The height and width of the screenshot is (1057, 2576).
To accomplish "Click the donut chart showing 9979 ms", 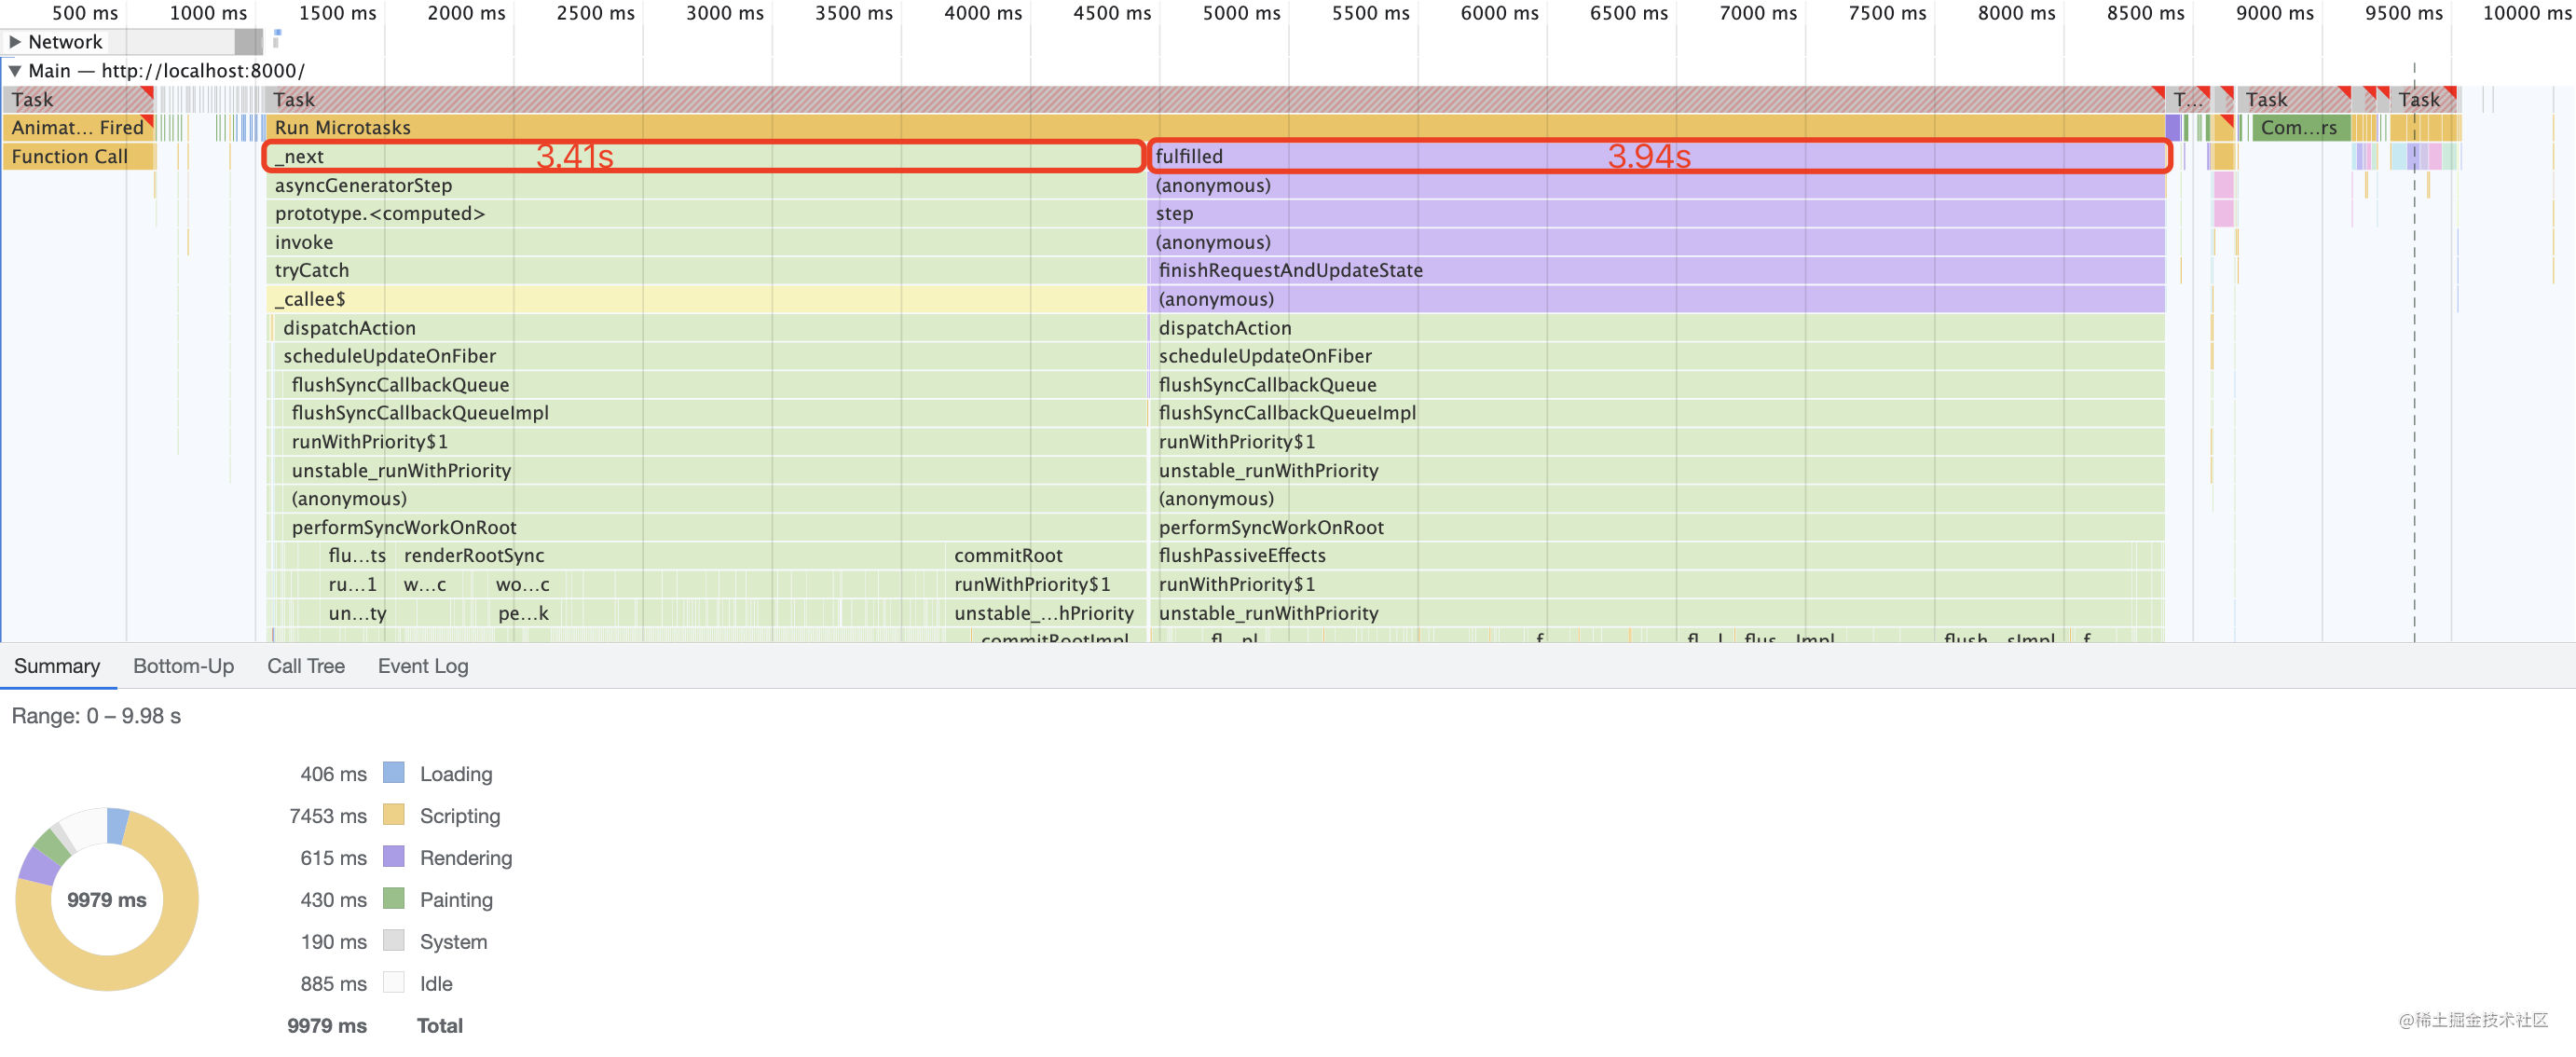I will point(107,899).
